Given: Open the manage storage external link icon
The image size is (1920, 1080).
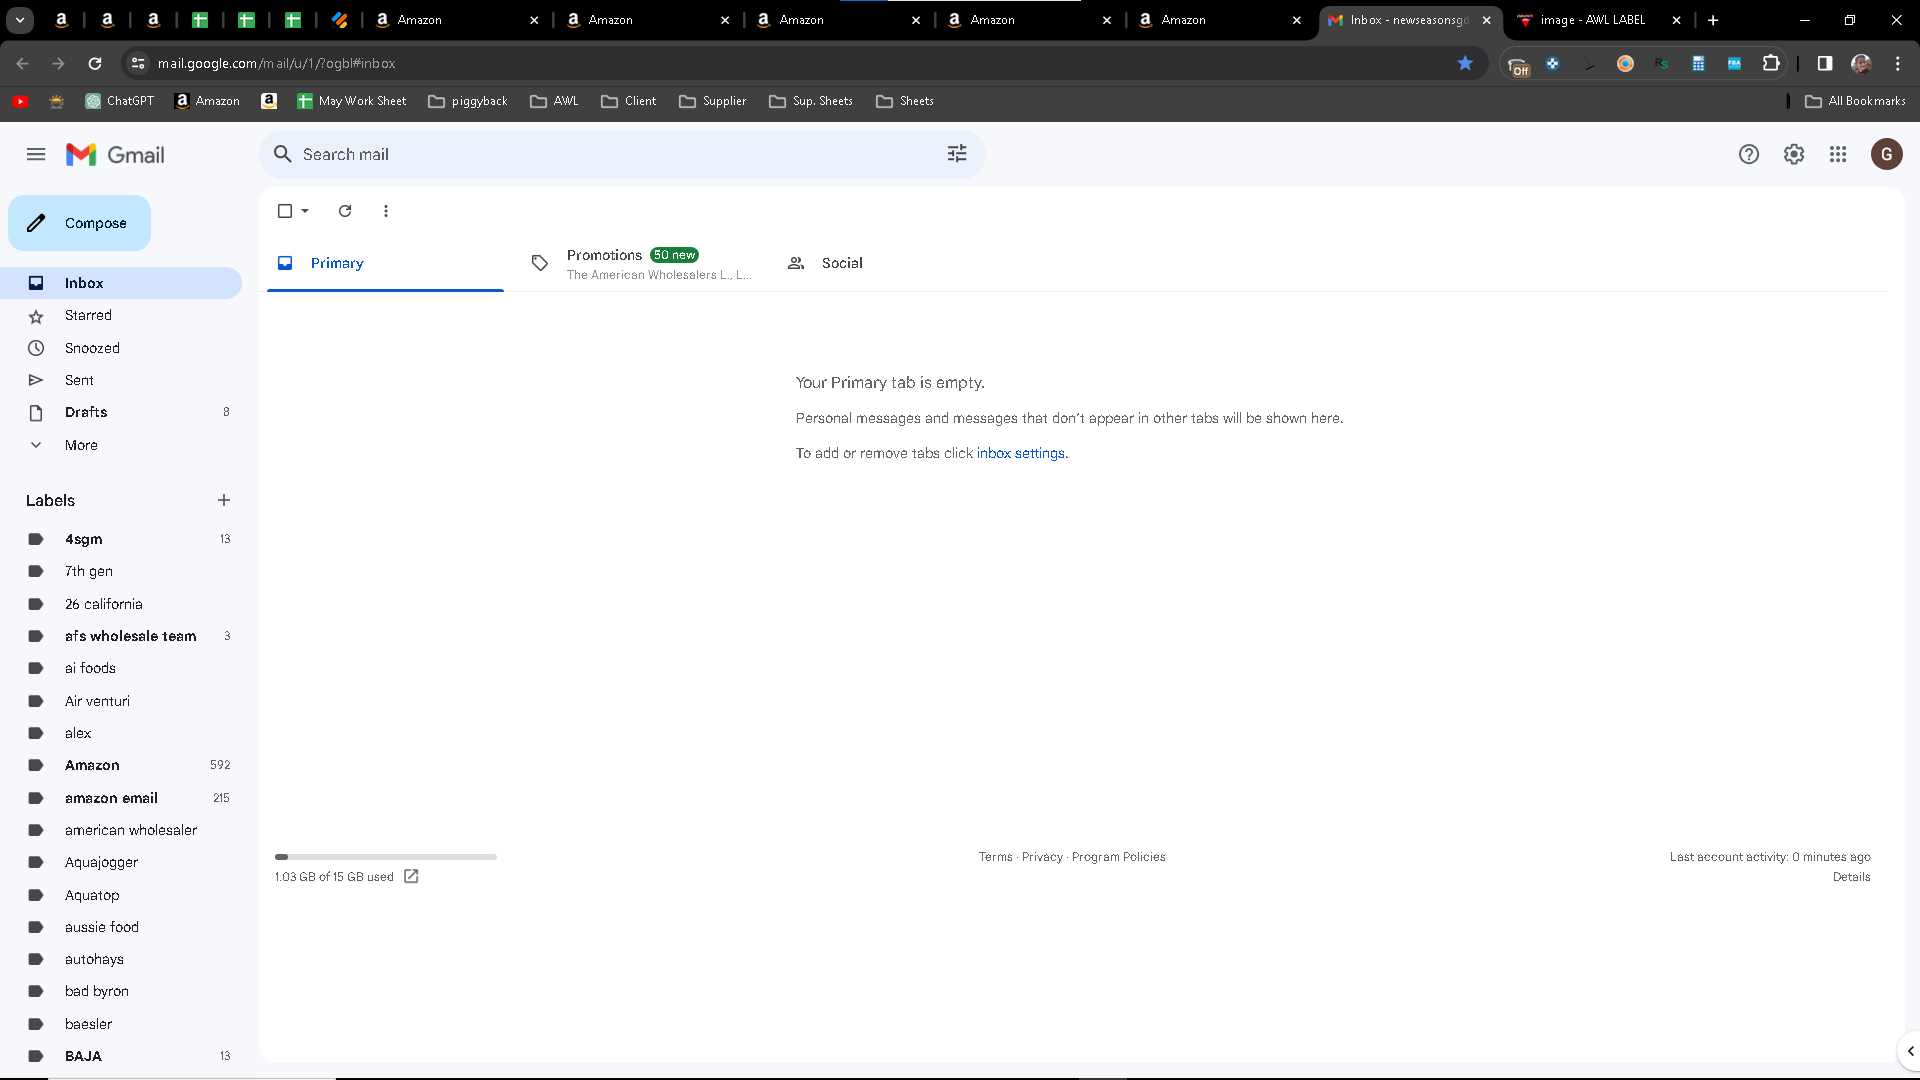Looking at the screenshot, I should click(x=411, y=876).
